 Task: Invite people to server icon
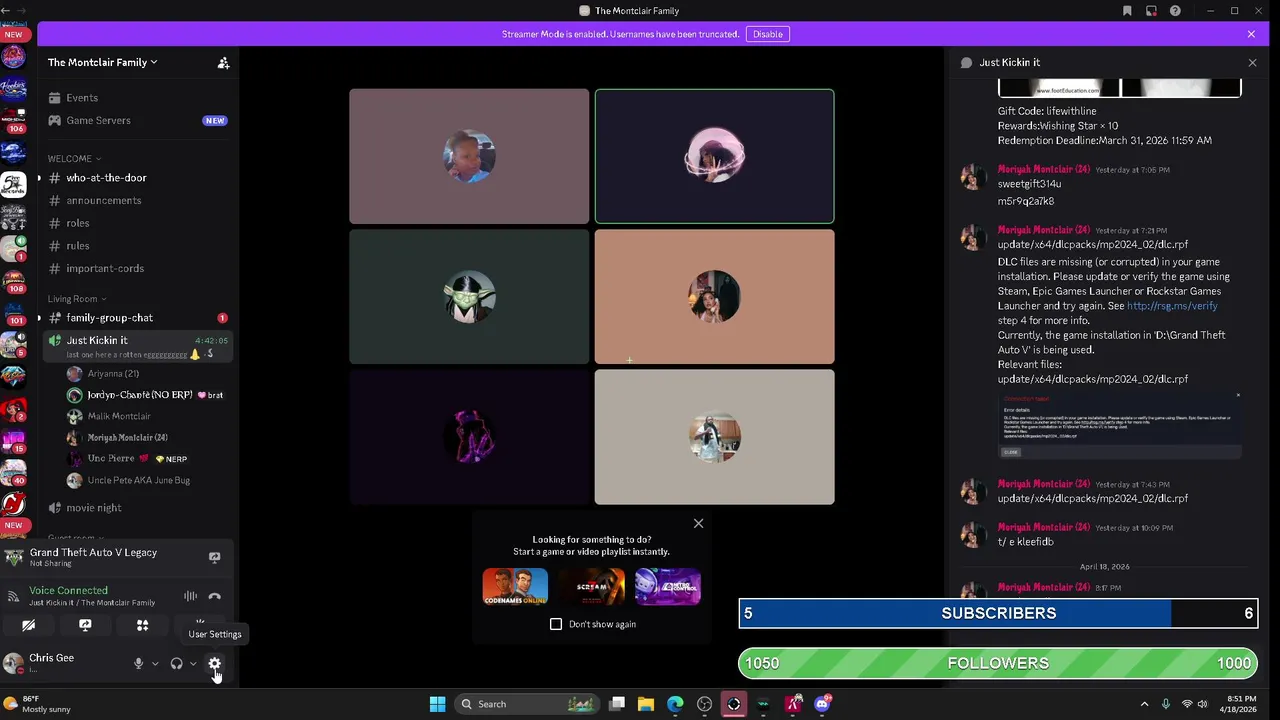[x=223, y=62]
